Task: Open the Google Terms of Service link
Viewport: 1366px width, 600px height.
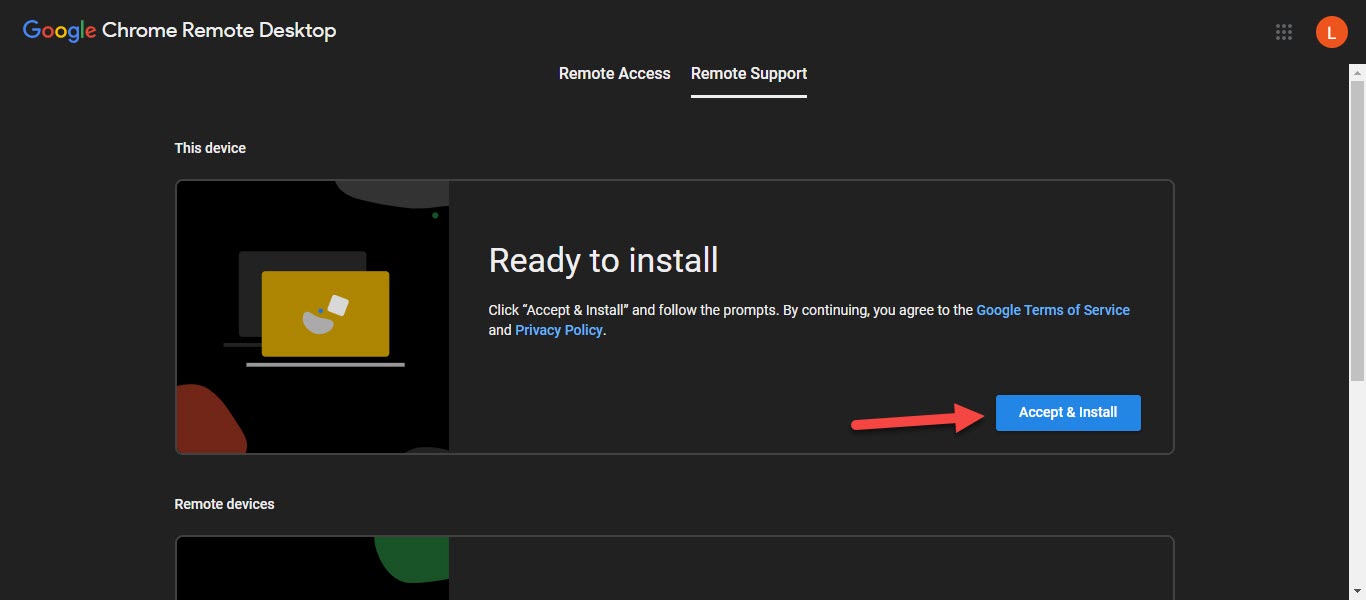Action: click(1052, 310)
